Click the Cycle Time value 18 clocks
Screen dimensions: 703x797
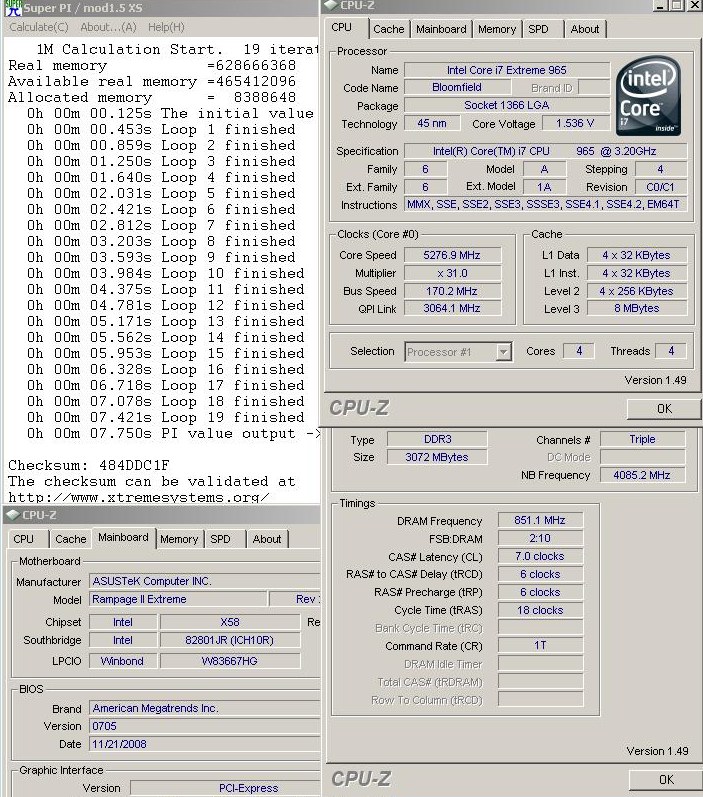pos(540,610)
